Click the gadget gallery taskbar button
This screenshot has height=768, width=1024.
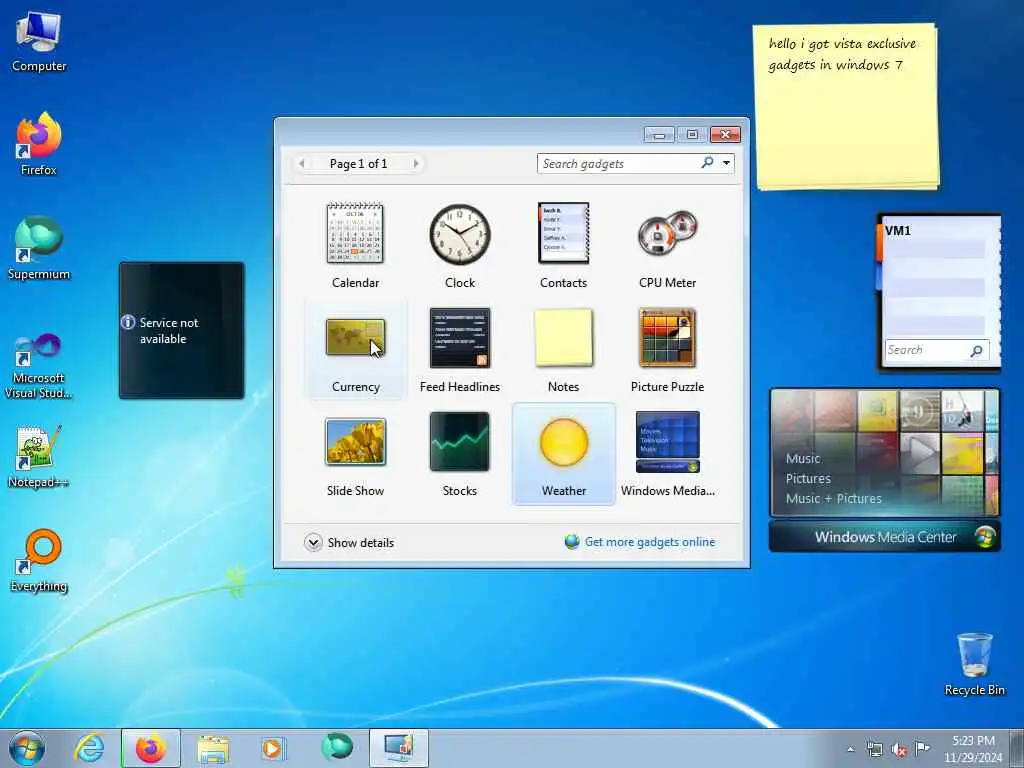click(x=399, y=748)
